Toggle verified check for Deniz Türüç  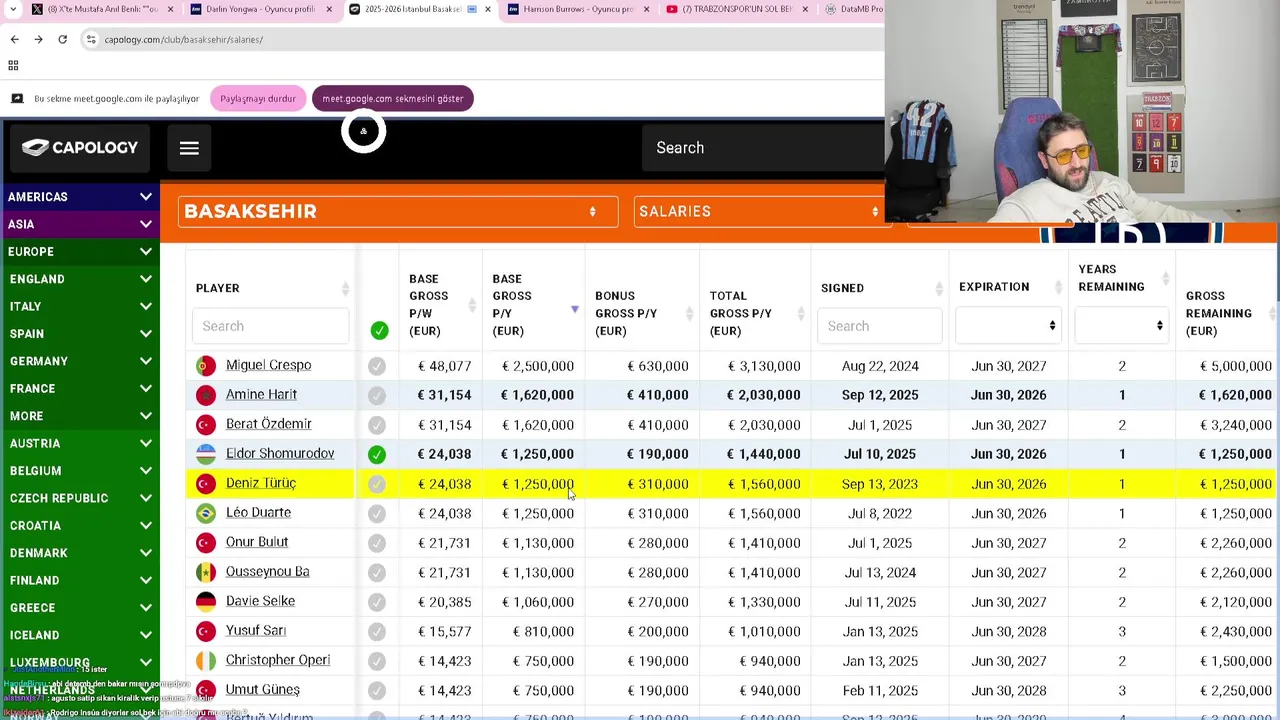[x=377, y=484]
